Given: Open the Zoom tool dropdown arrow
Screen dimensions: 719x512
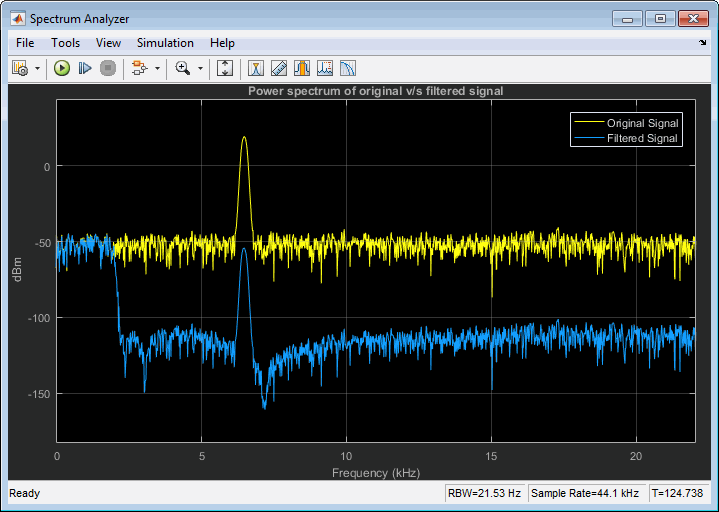Looking at the screenshot, I should click(x=201, y=69).
